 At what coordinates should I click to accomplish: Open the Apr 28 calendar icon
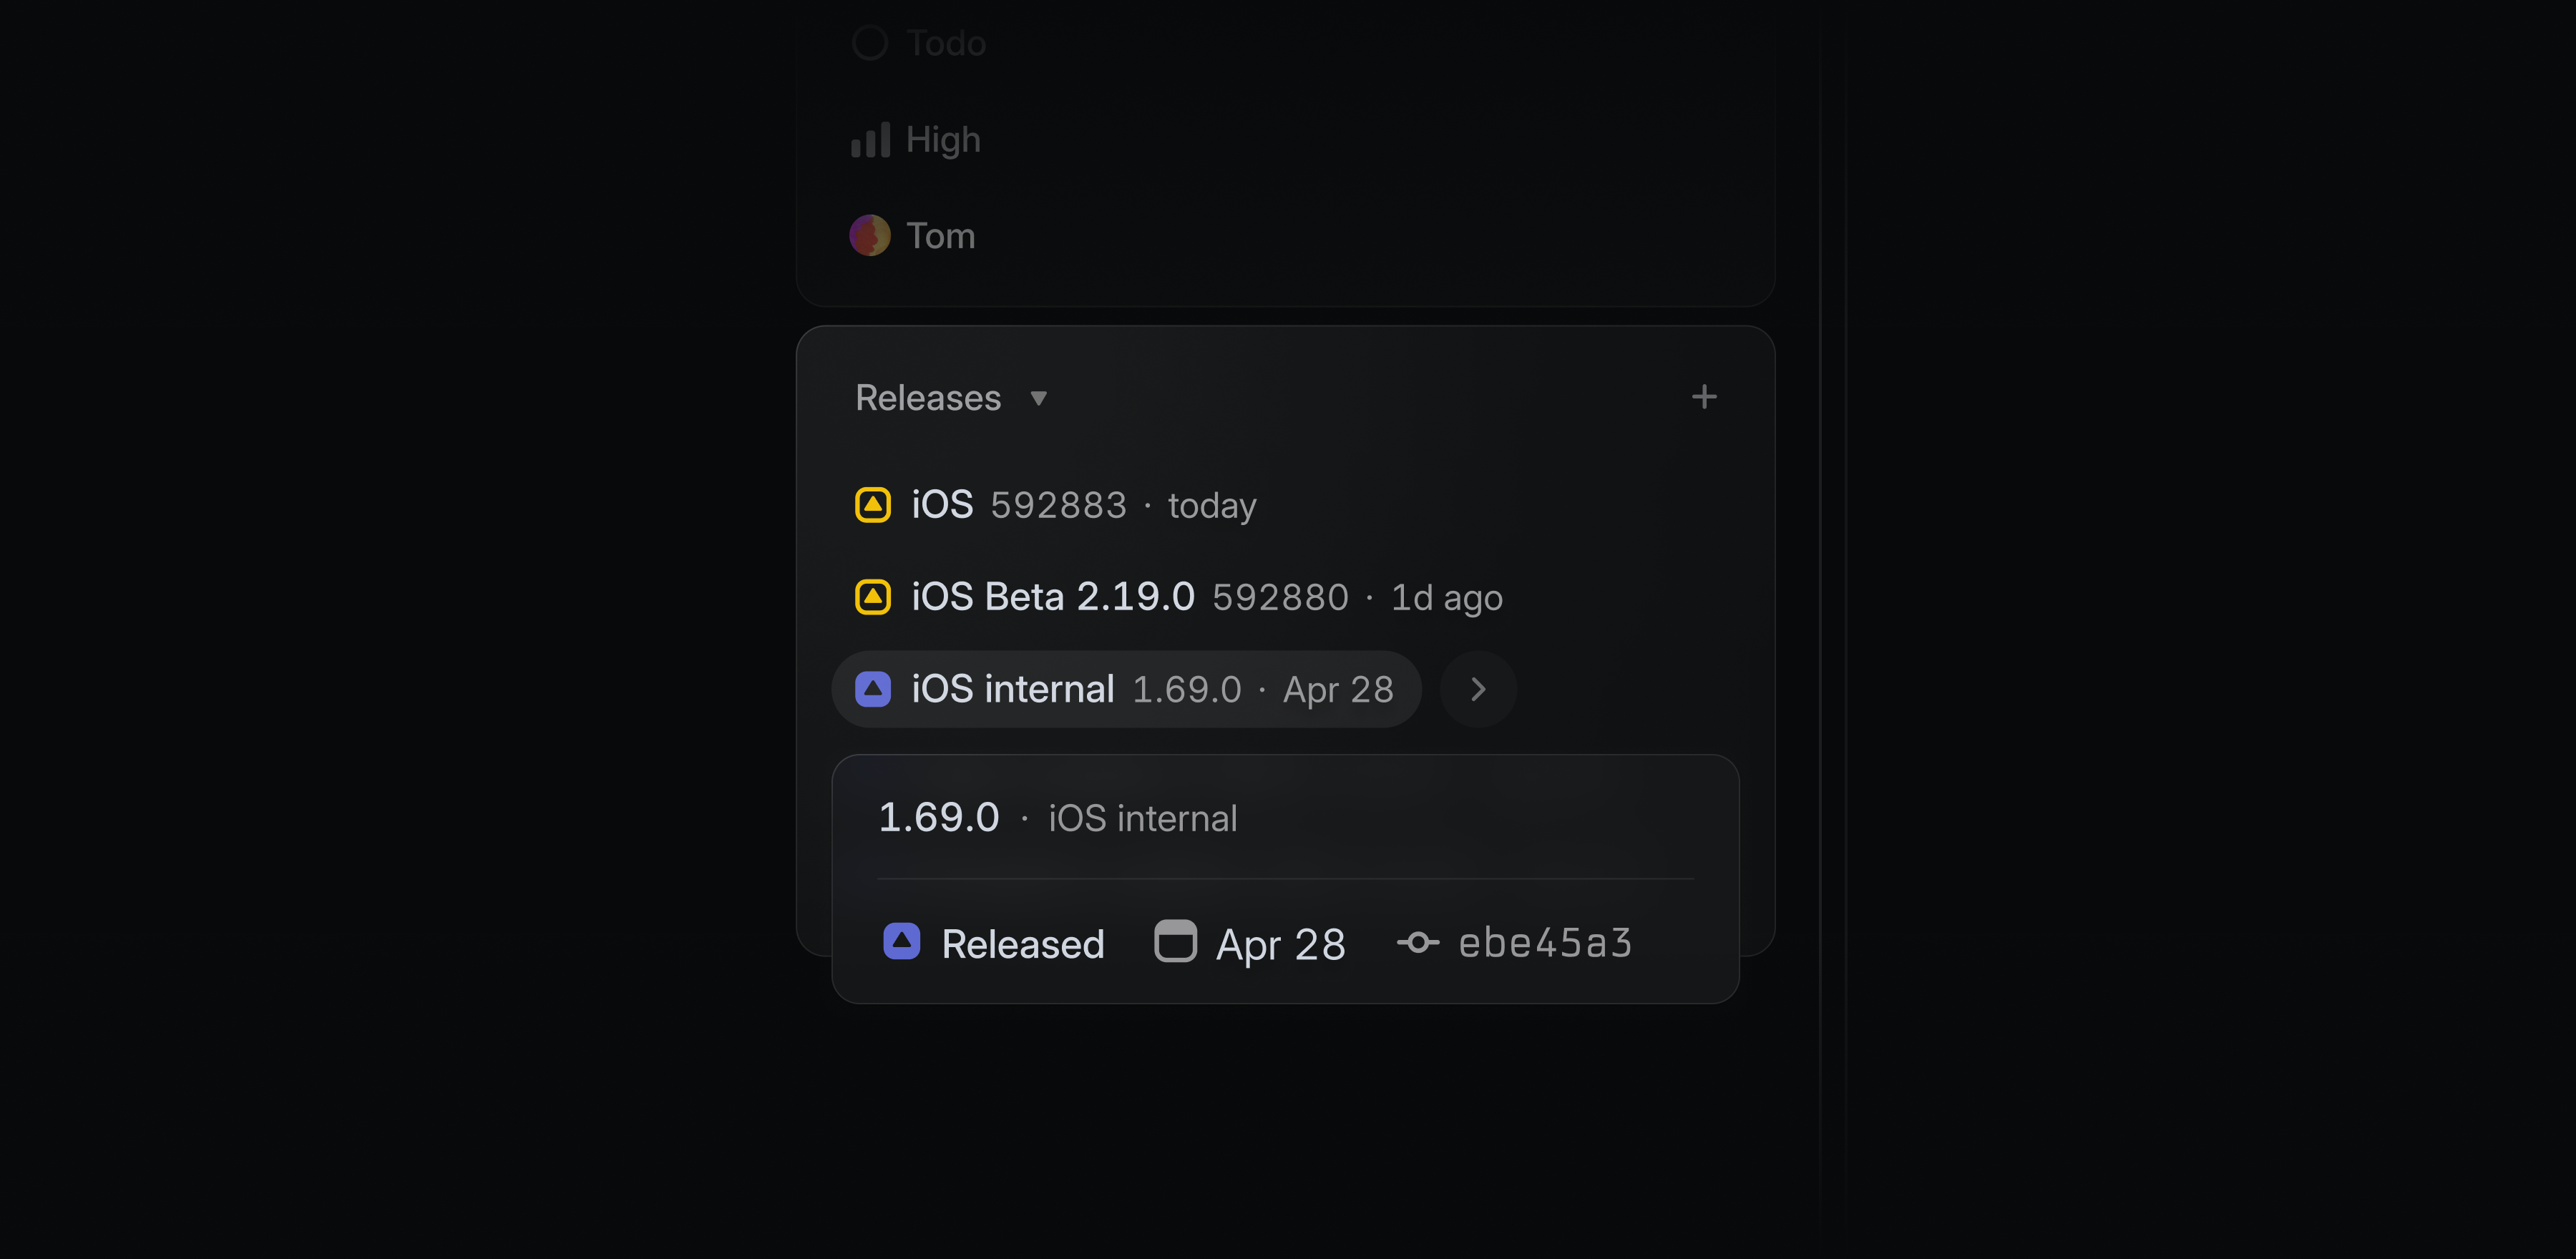tap(1175, 941)
